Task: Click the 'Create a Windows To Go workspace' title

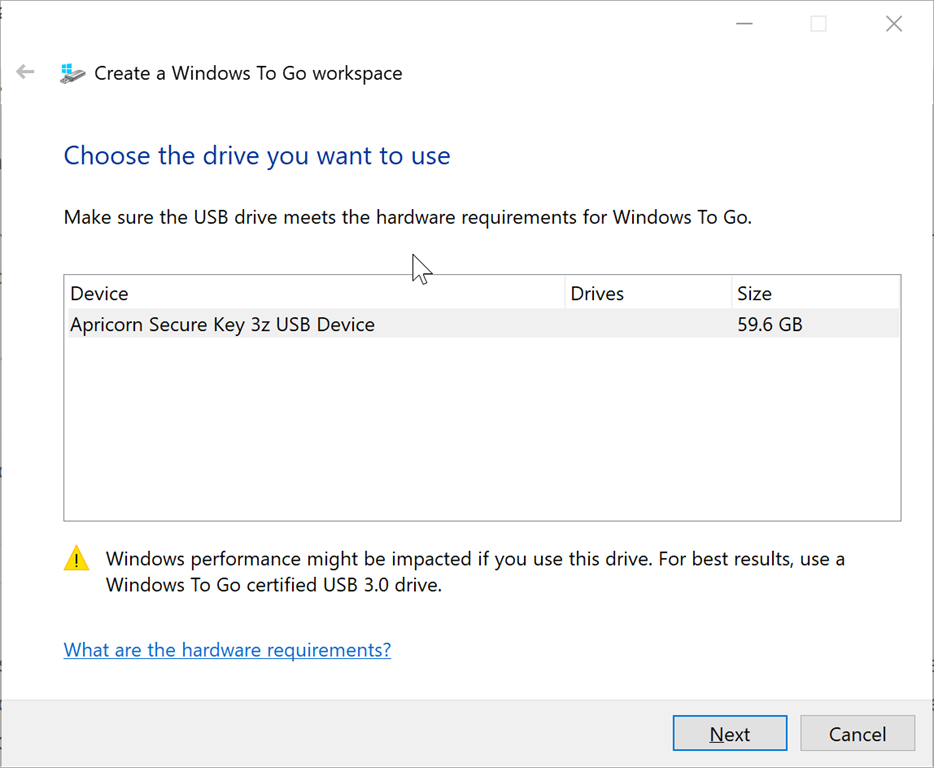Action: point(248,73)
